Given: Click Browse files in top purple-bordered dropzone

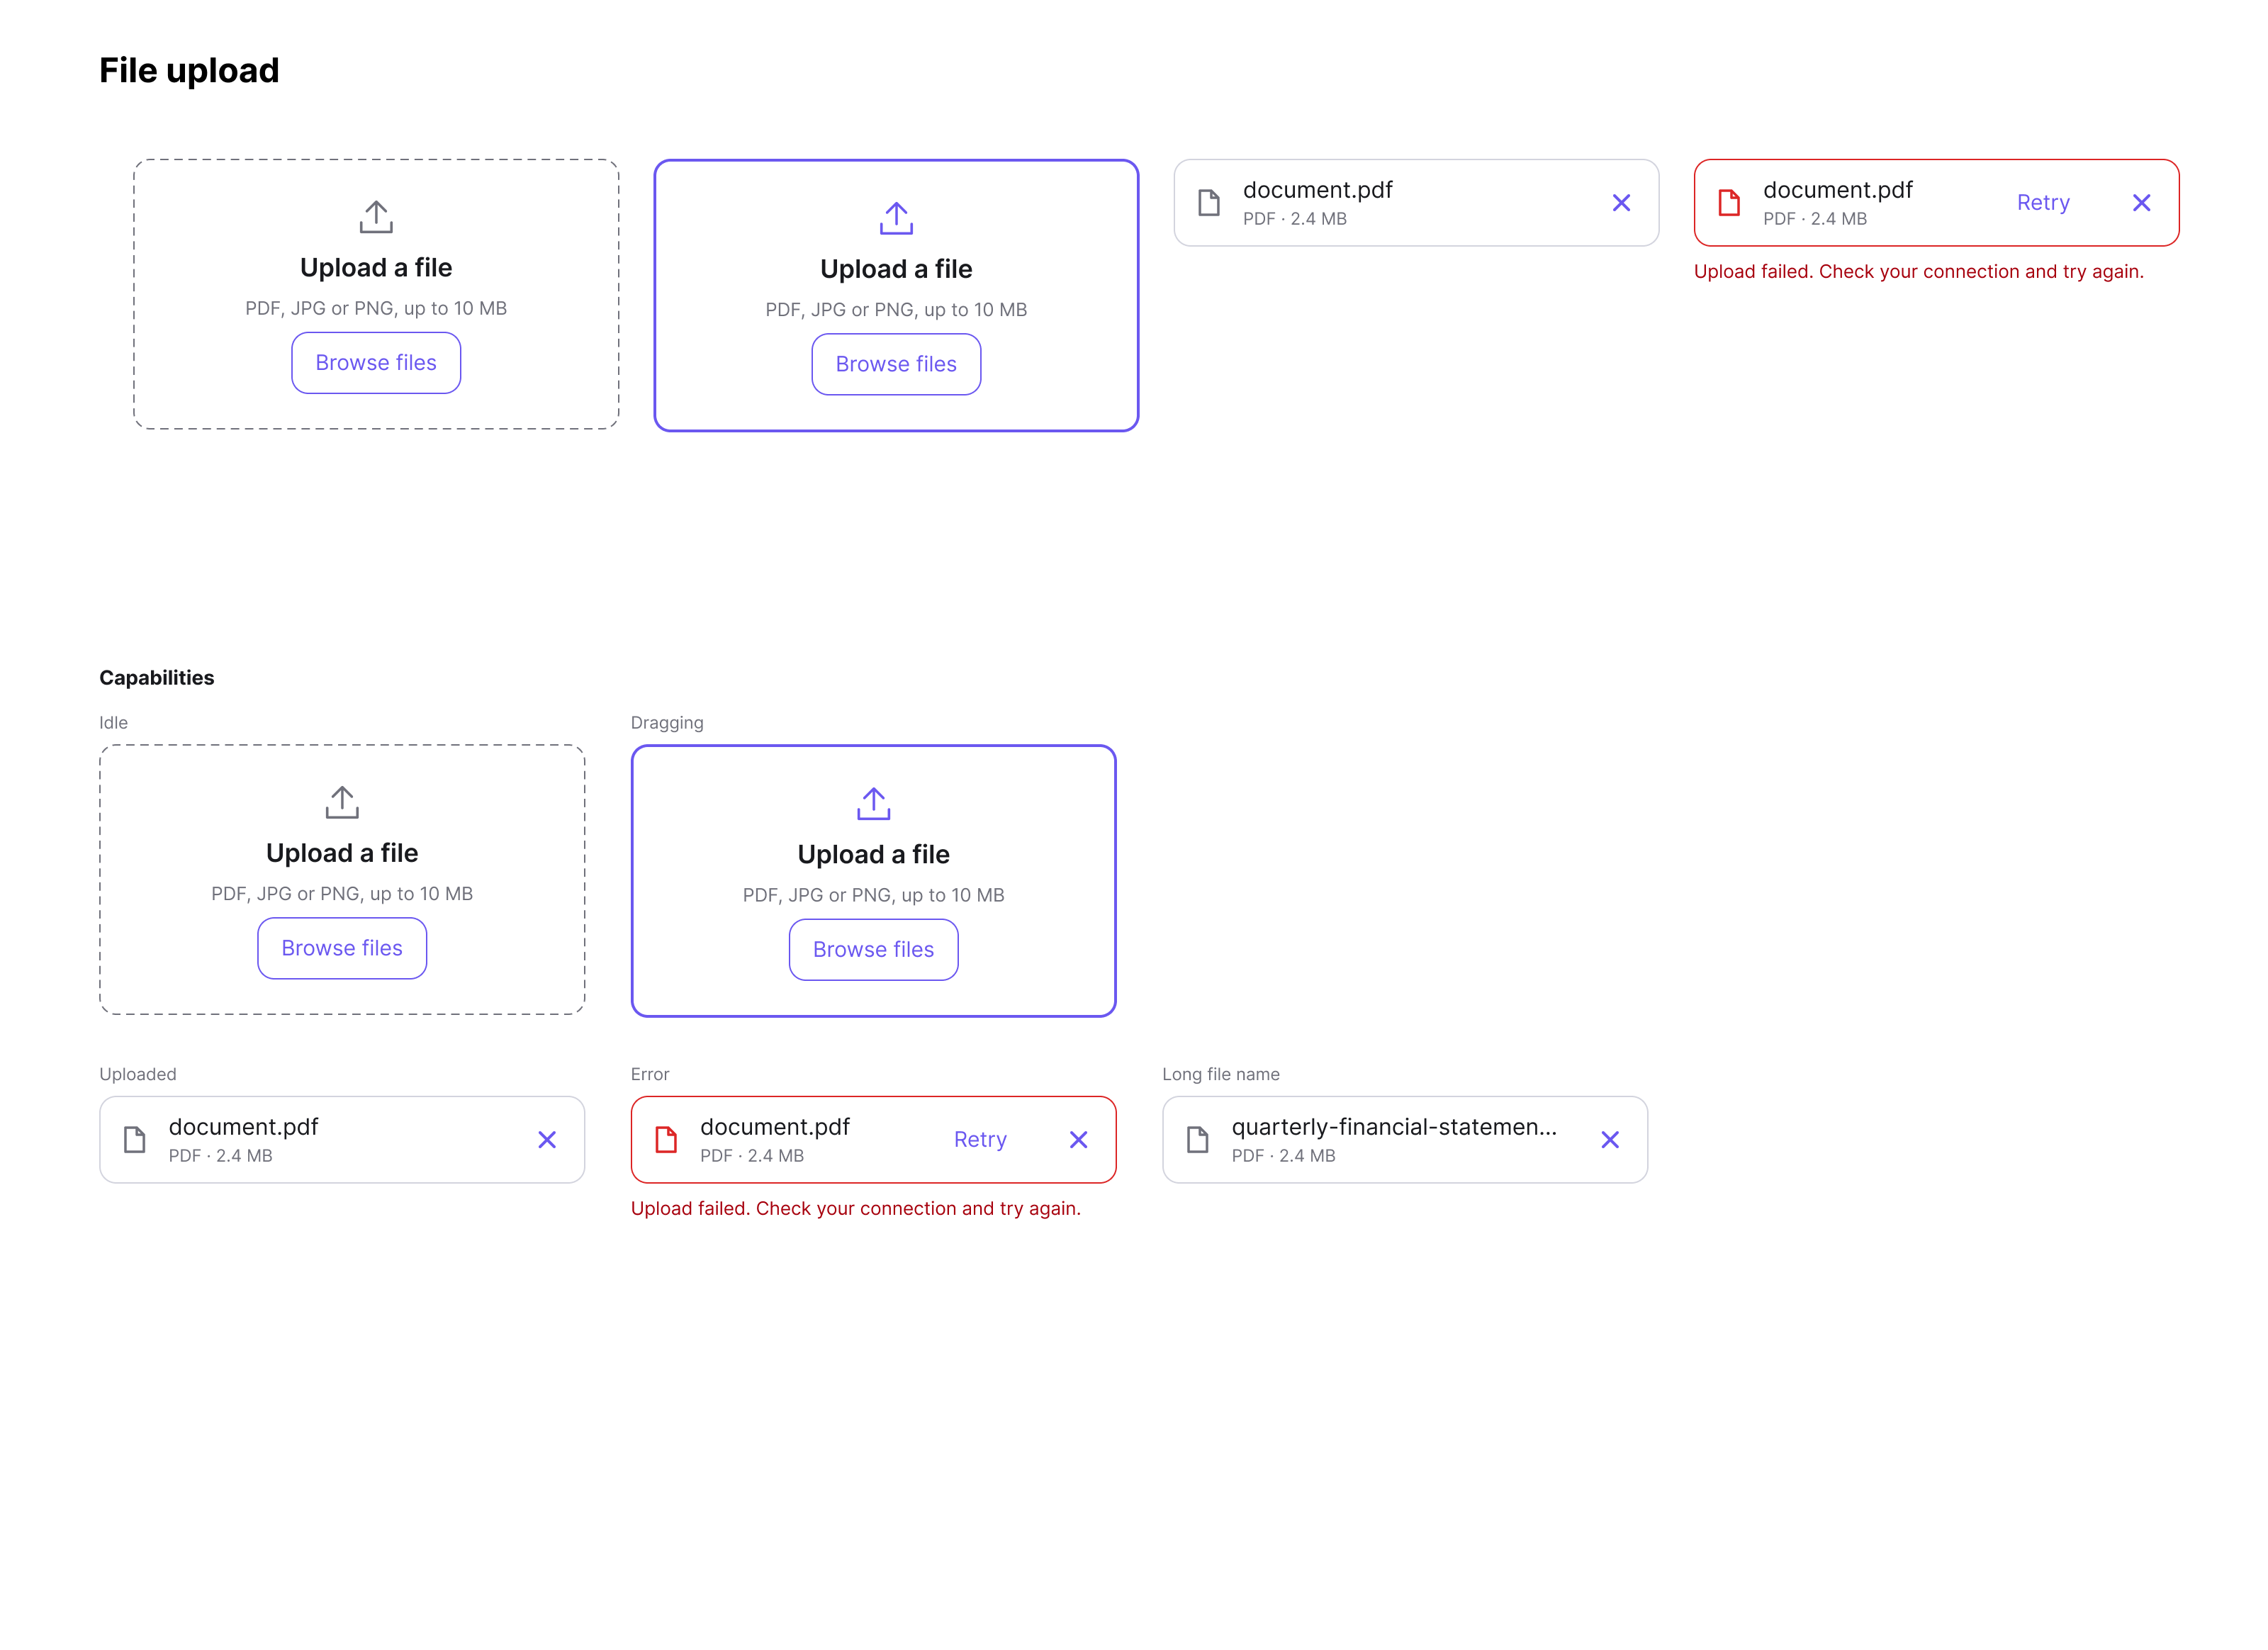Looking at the screenshot, I should tap(896, 365).
